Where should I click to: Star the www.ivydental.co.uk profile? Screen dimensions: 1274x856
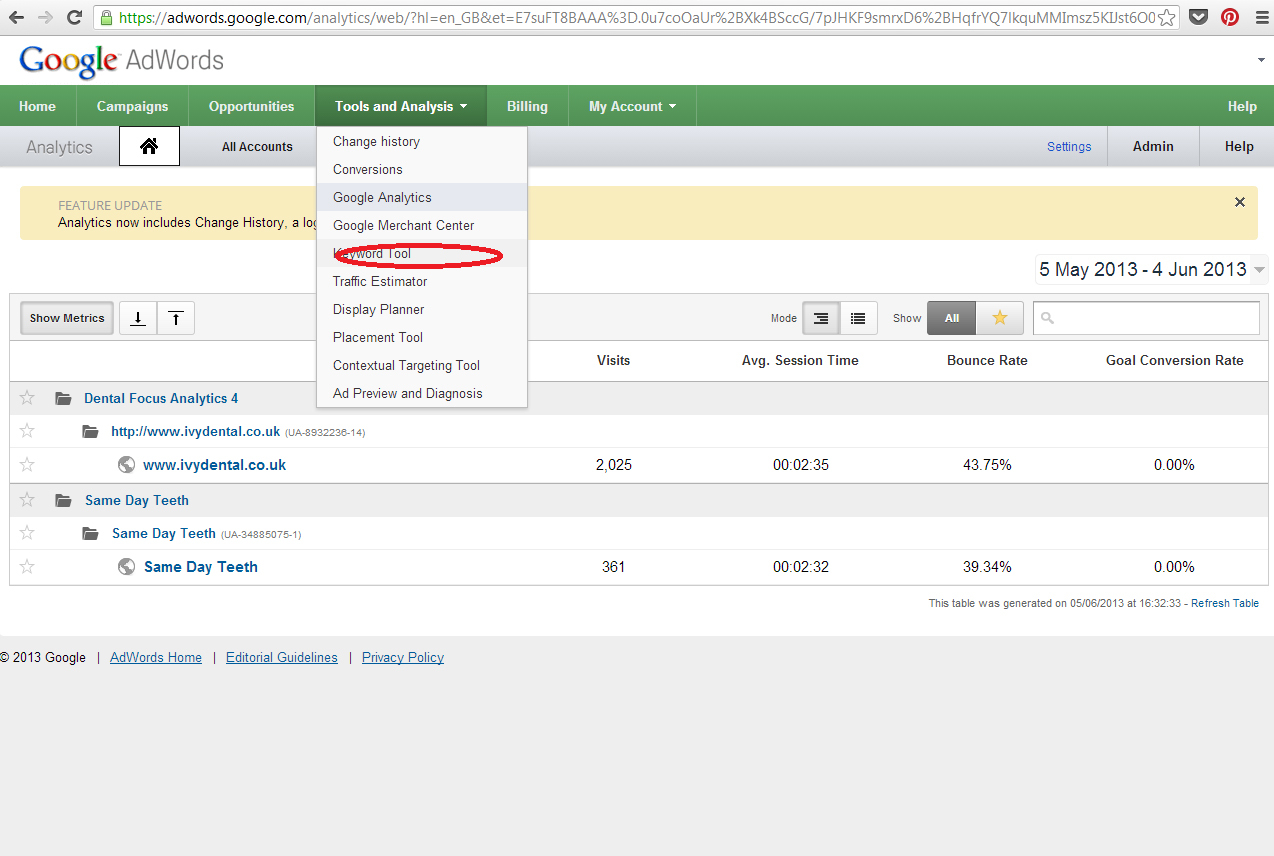(27, 464)
